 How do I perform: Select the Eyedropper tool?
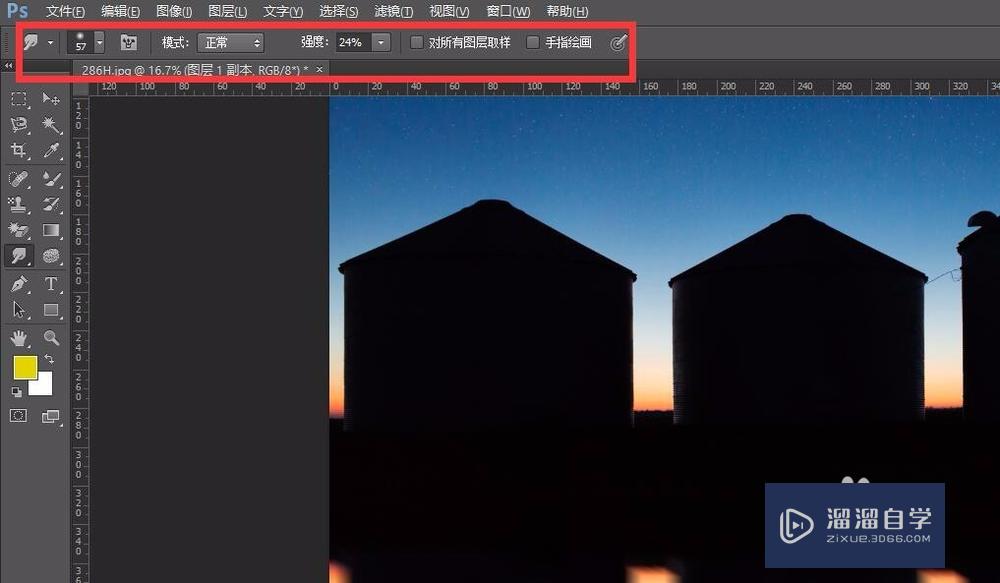point(51,151)
